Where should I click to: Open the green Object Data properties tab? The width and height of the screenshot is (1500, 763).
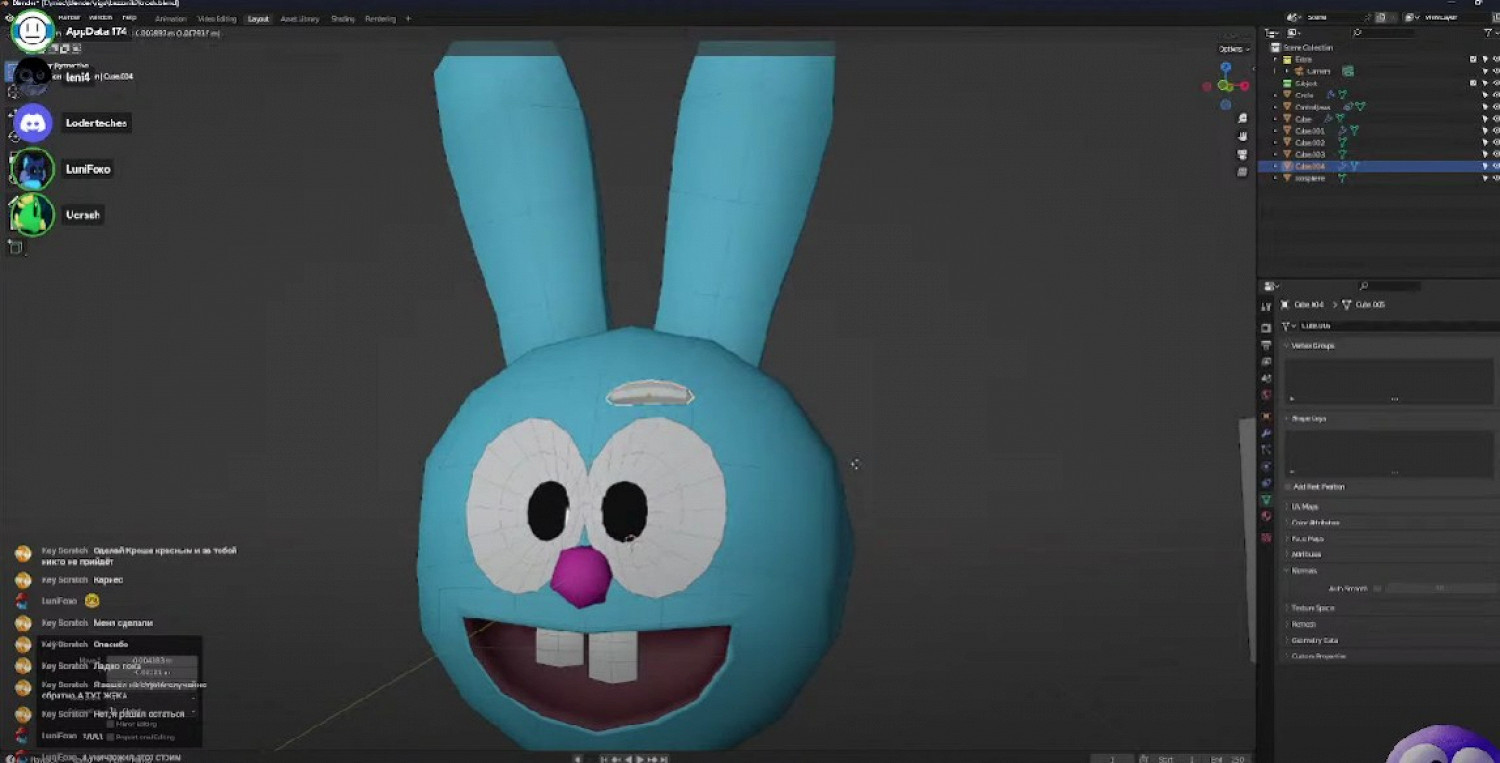[1266, 499]
